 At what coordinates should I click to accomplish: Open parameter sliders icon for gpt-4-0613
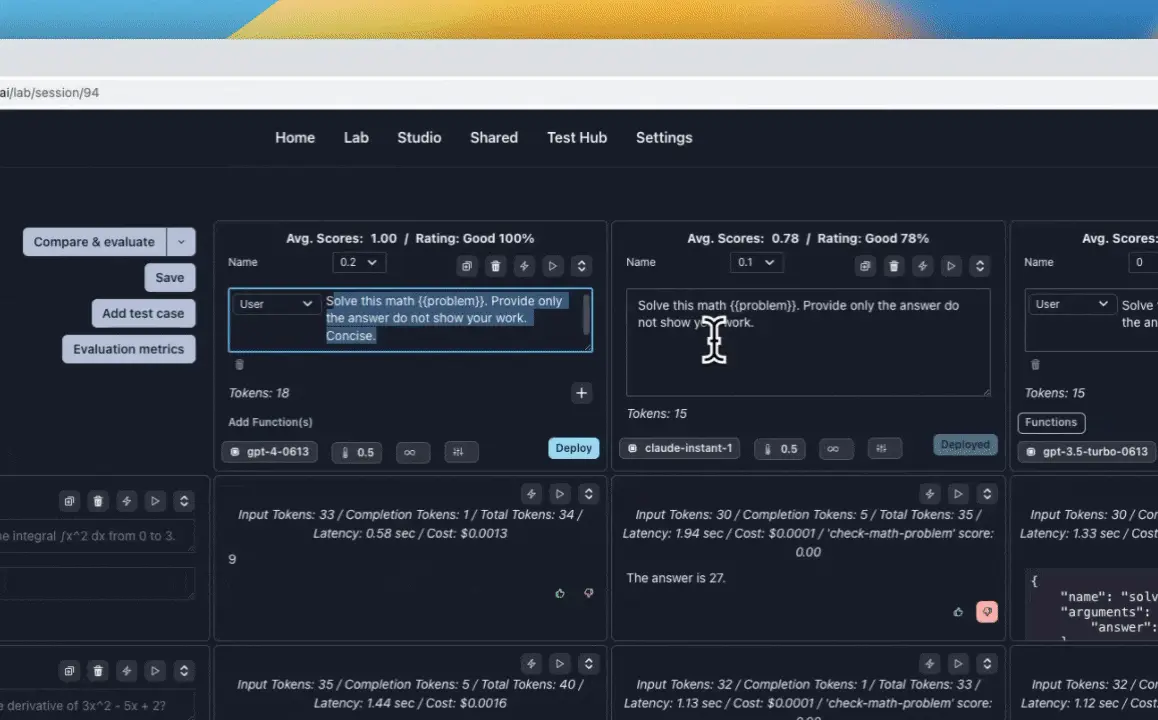point(461,452)
